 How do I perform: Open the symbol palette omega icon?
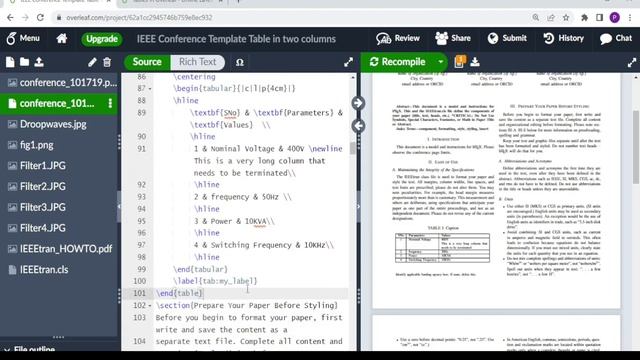point(240,62)
